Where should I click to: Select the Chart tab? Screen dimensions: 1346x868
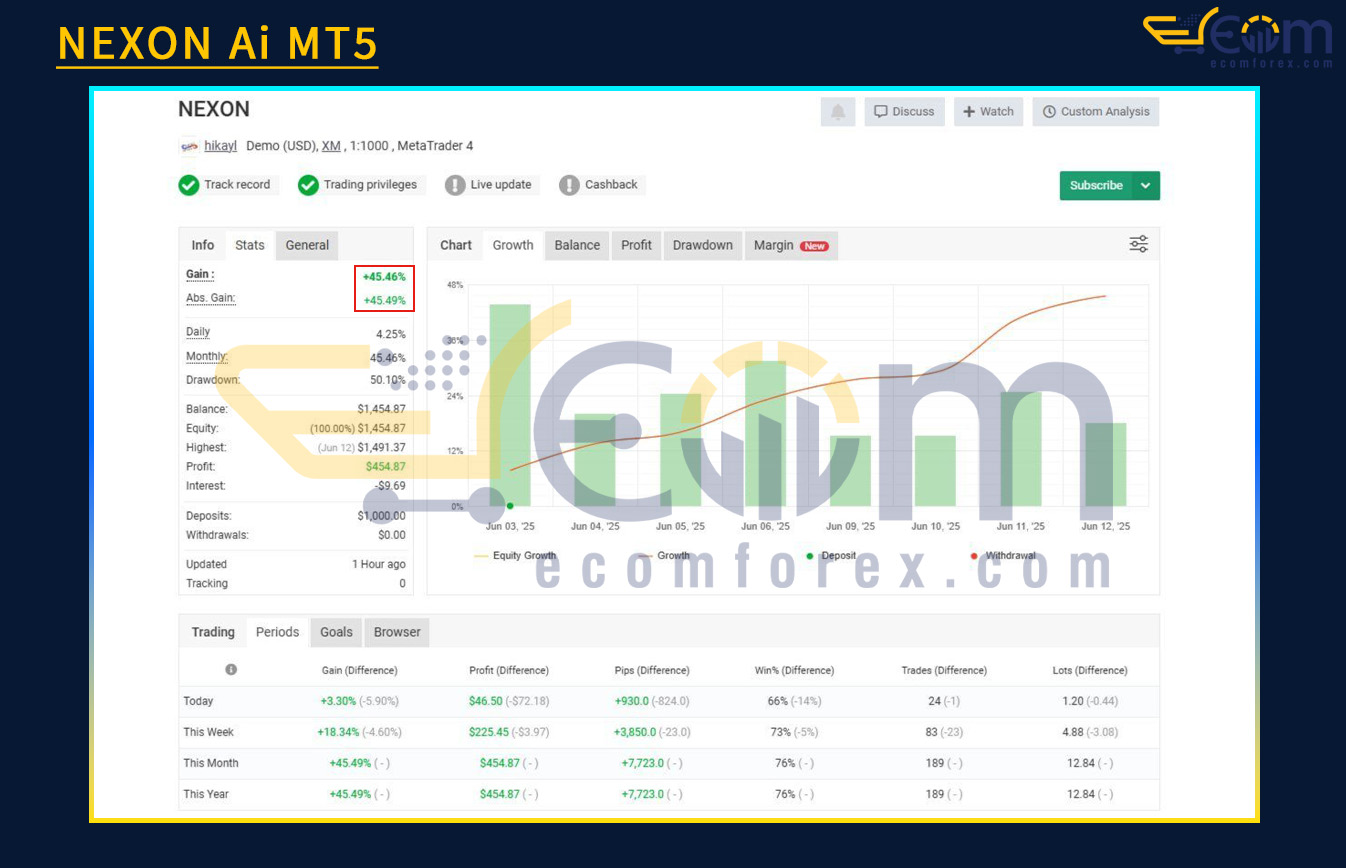(x=456, y=245)
